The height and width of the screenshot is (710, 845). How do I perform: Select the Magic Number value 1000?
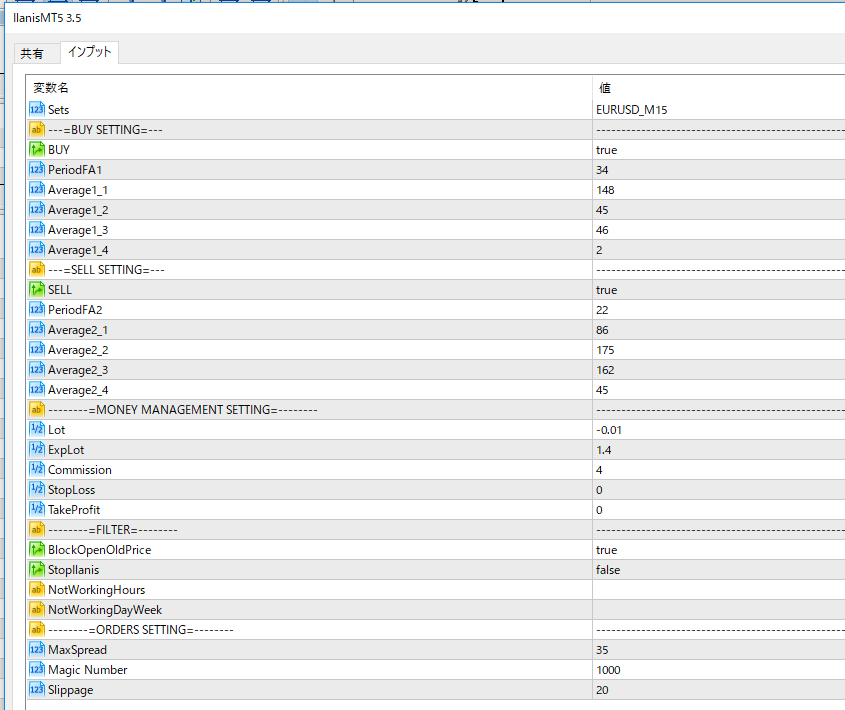tap(608, 670)
